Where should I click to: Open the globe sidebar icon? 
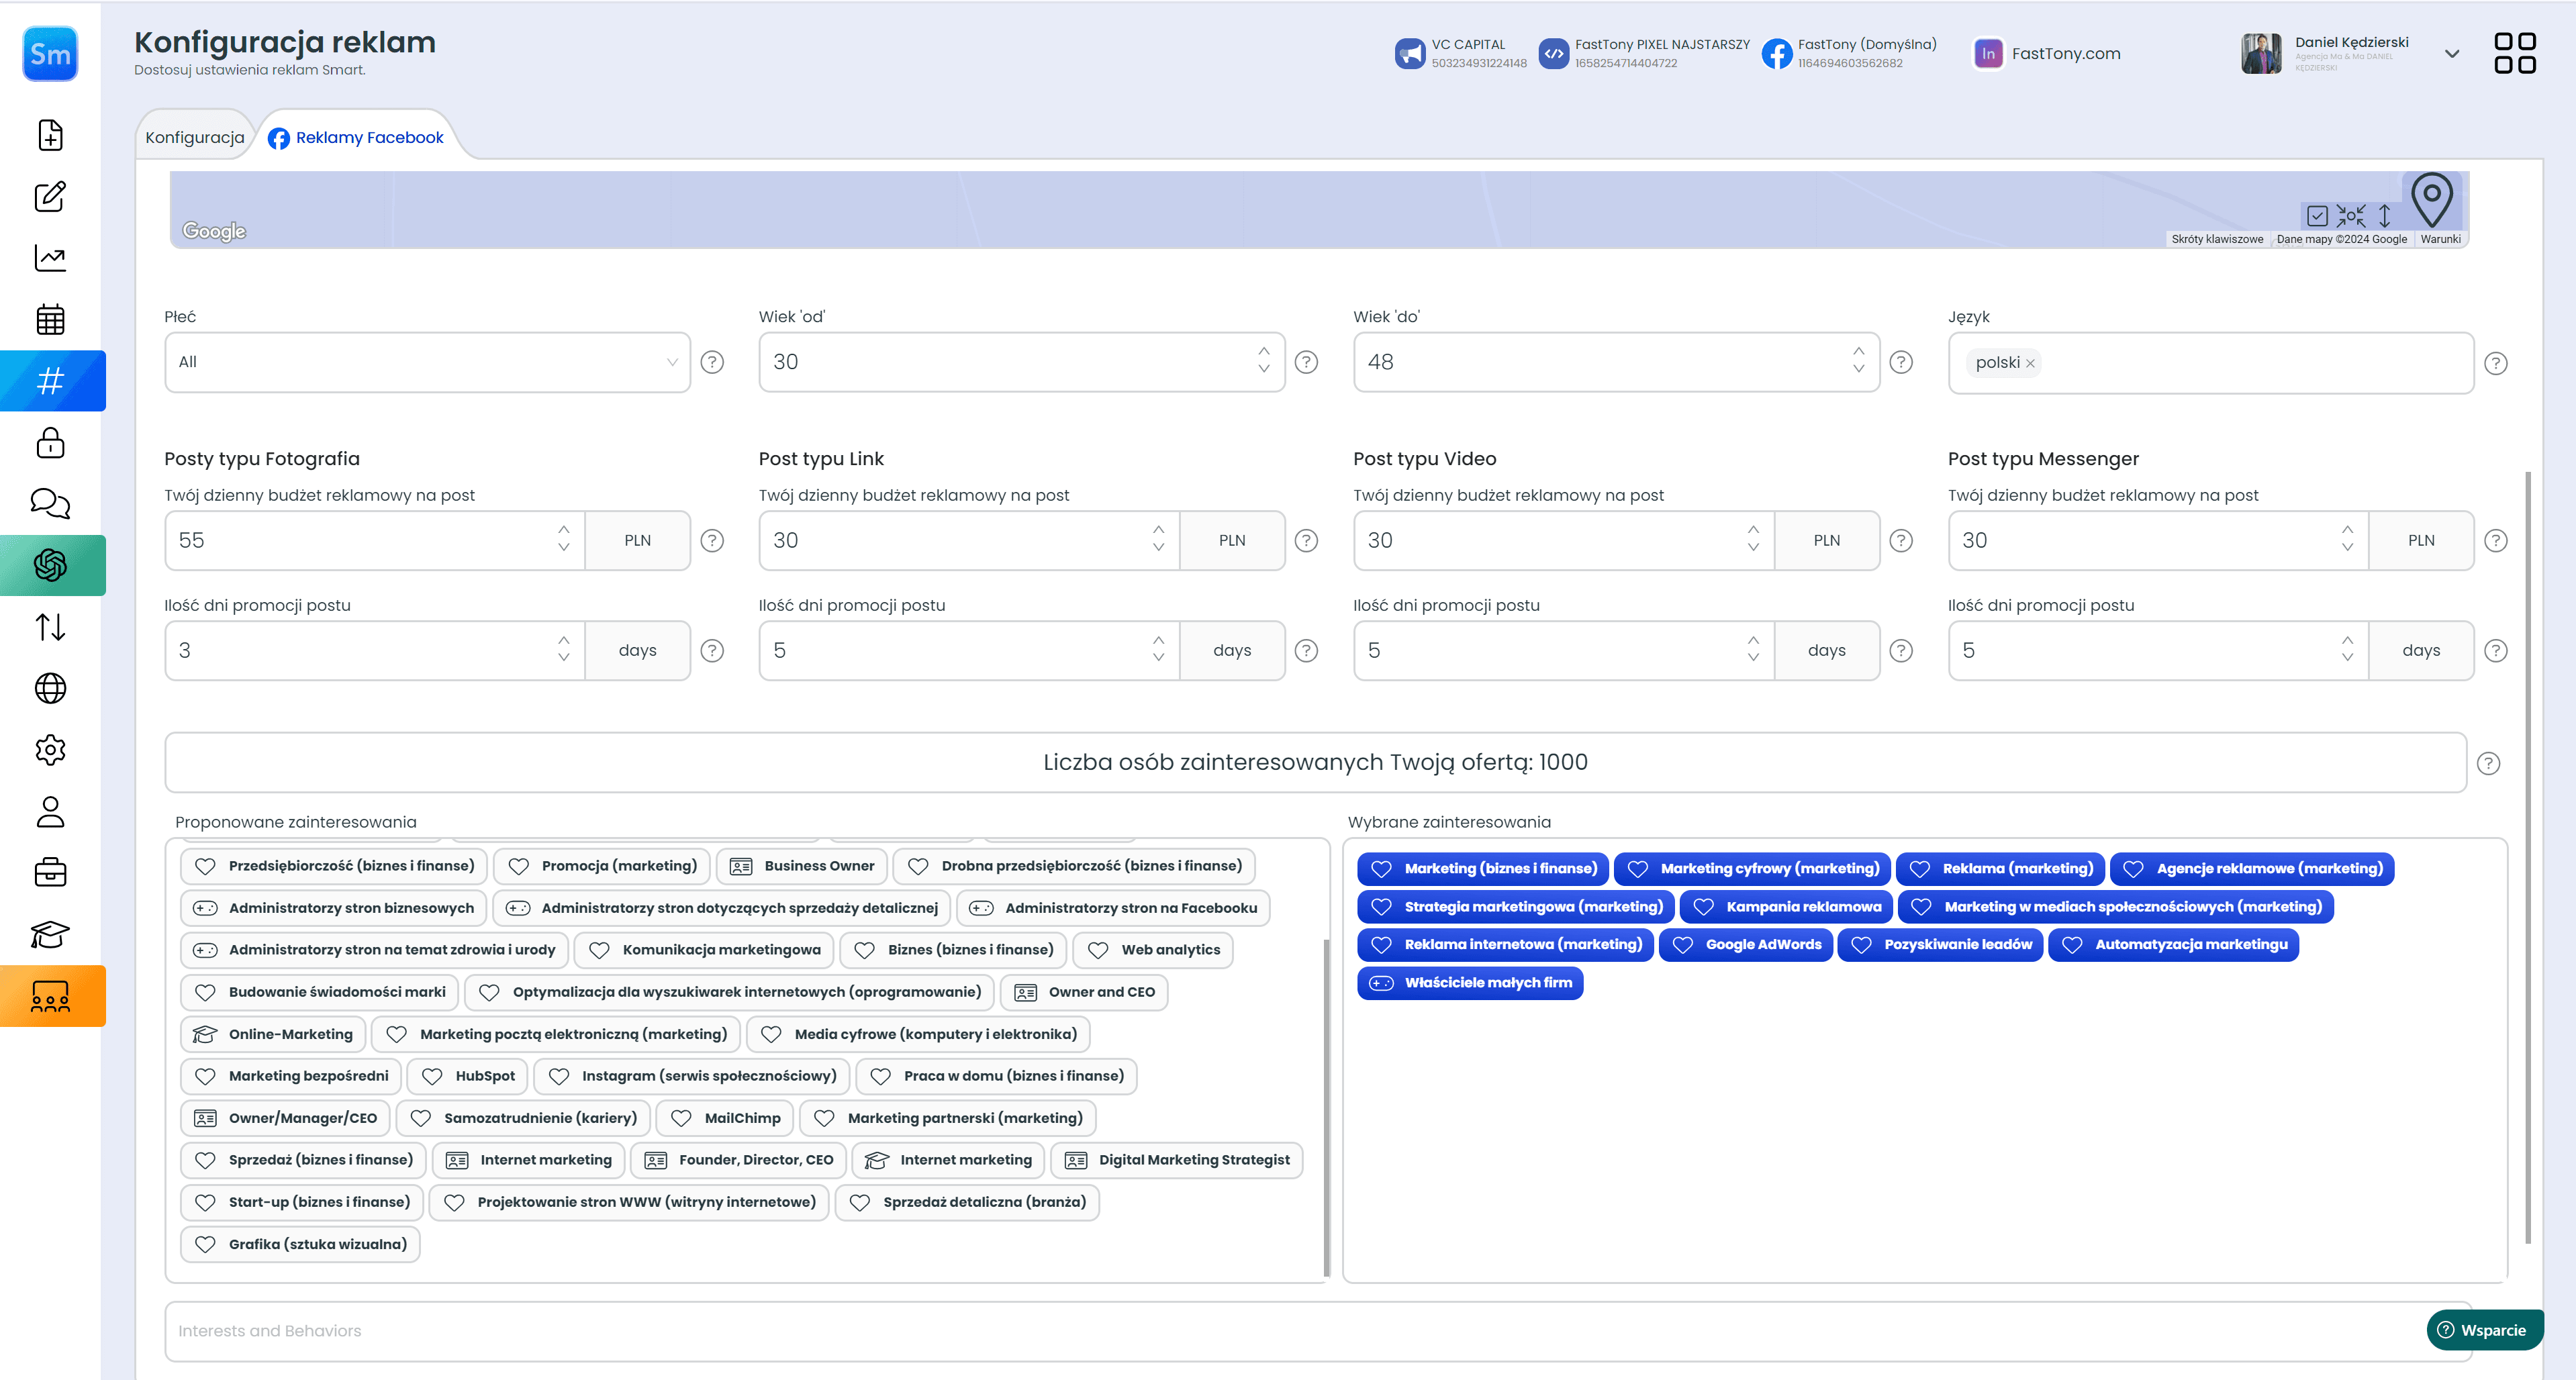tap(51, 689)
